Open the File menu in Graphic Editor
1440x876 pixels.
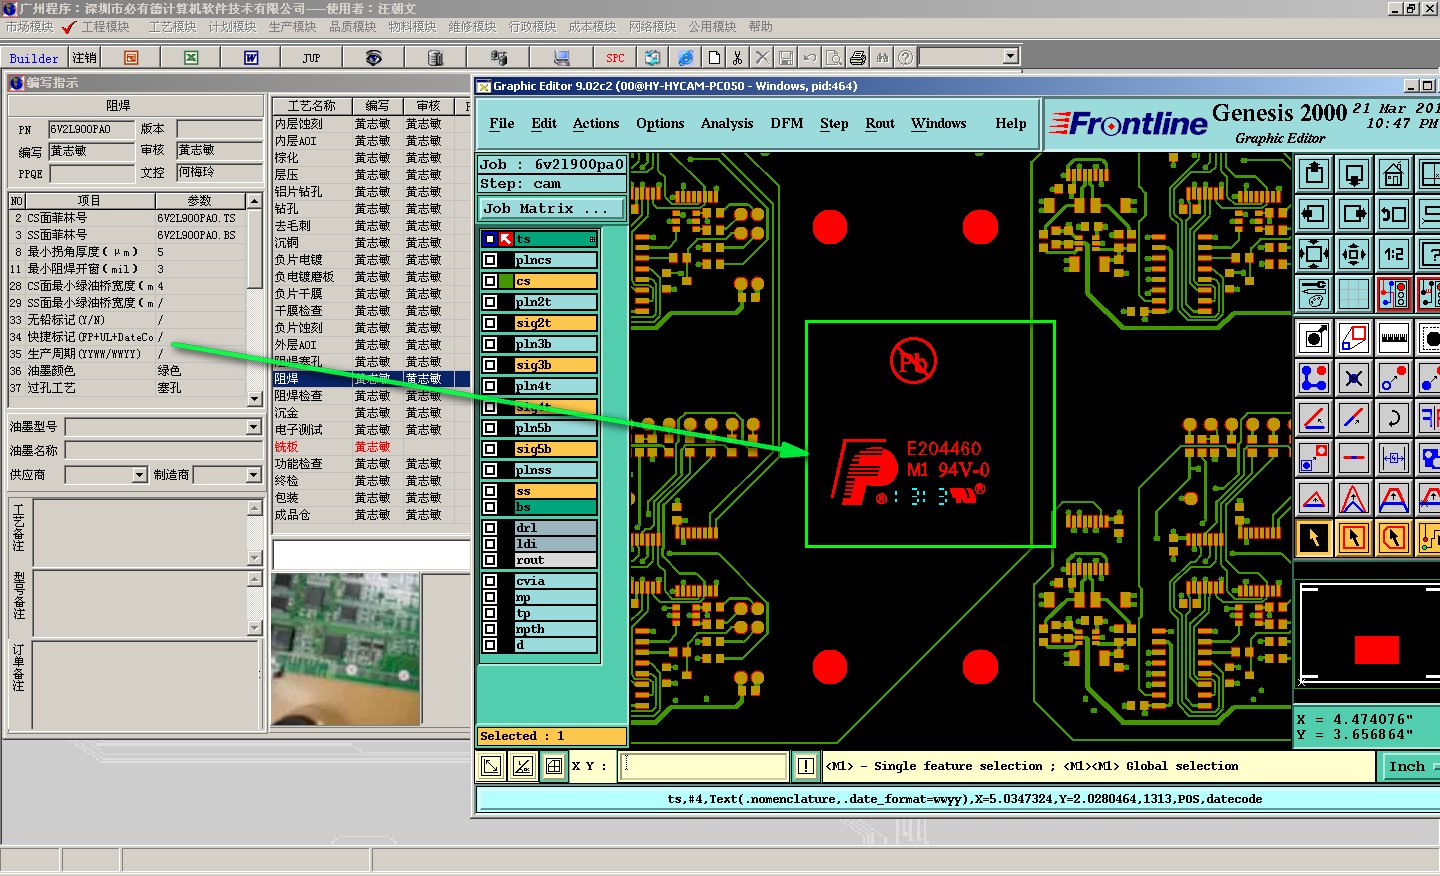pos(502,123)
